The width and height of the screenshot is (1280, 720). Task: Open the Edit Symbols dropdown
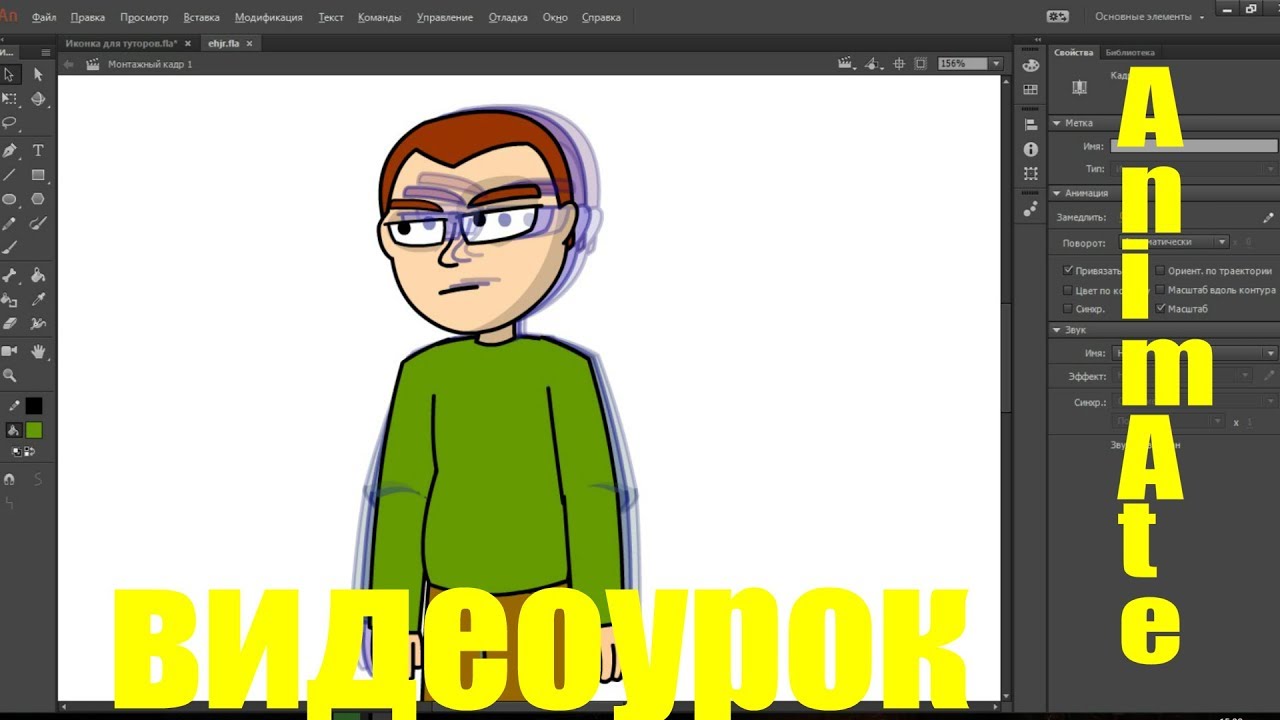874,63
